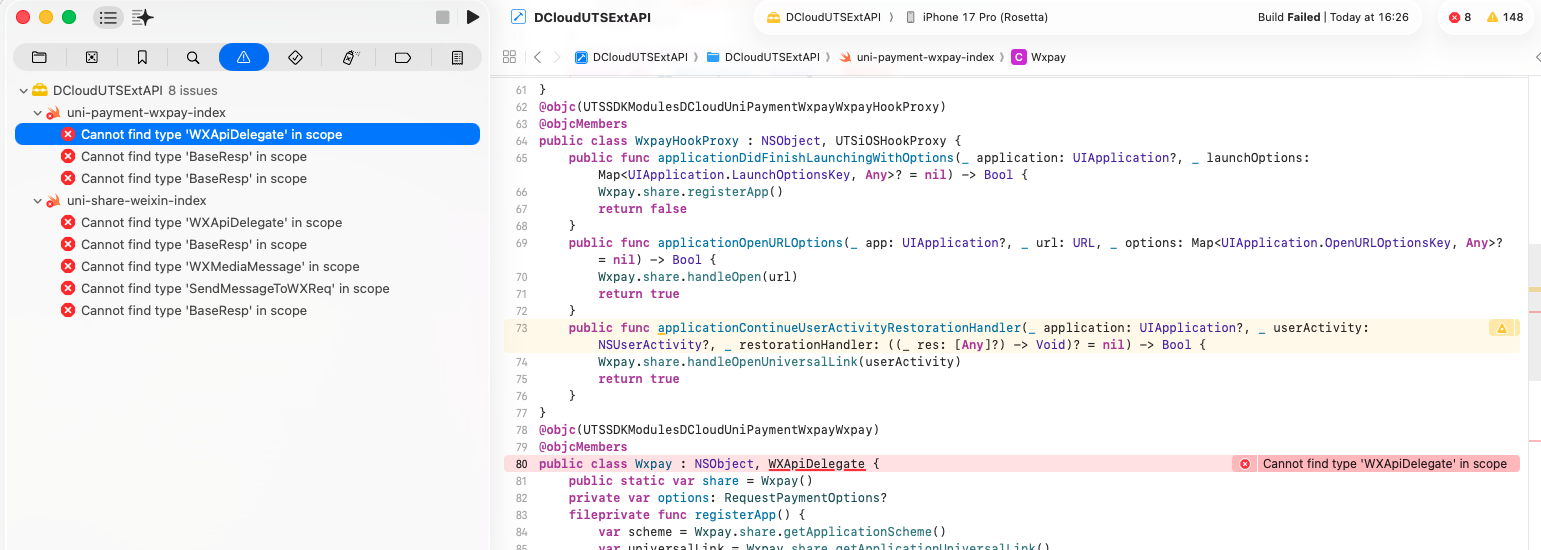Open the Report navigator tab
The image size is (1541, 550).
(457, 58)
